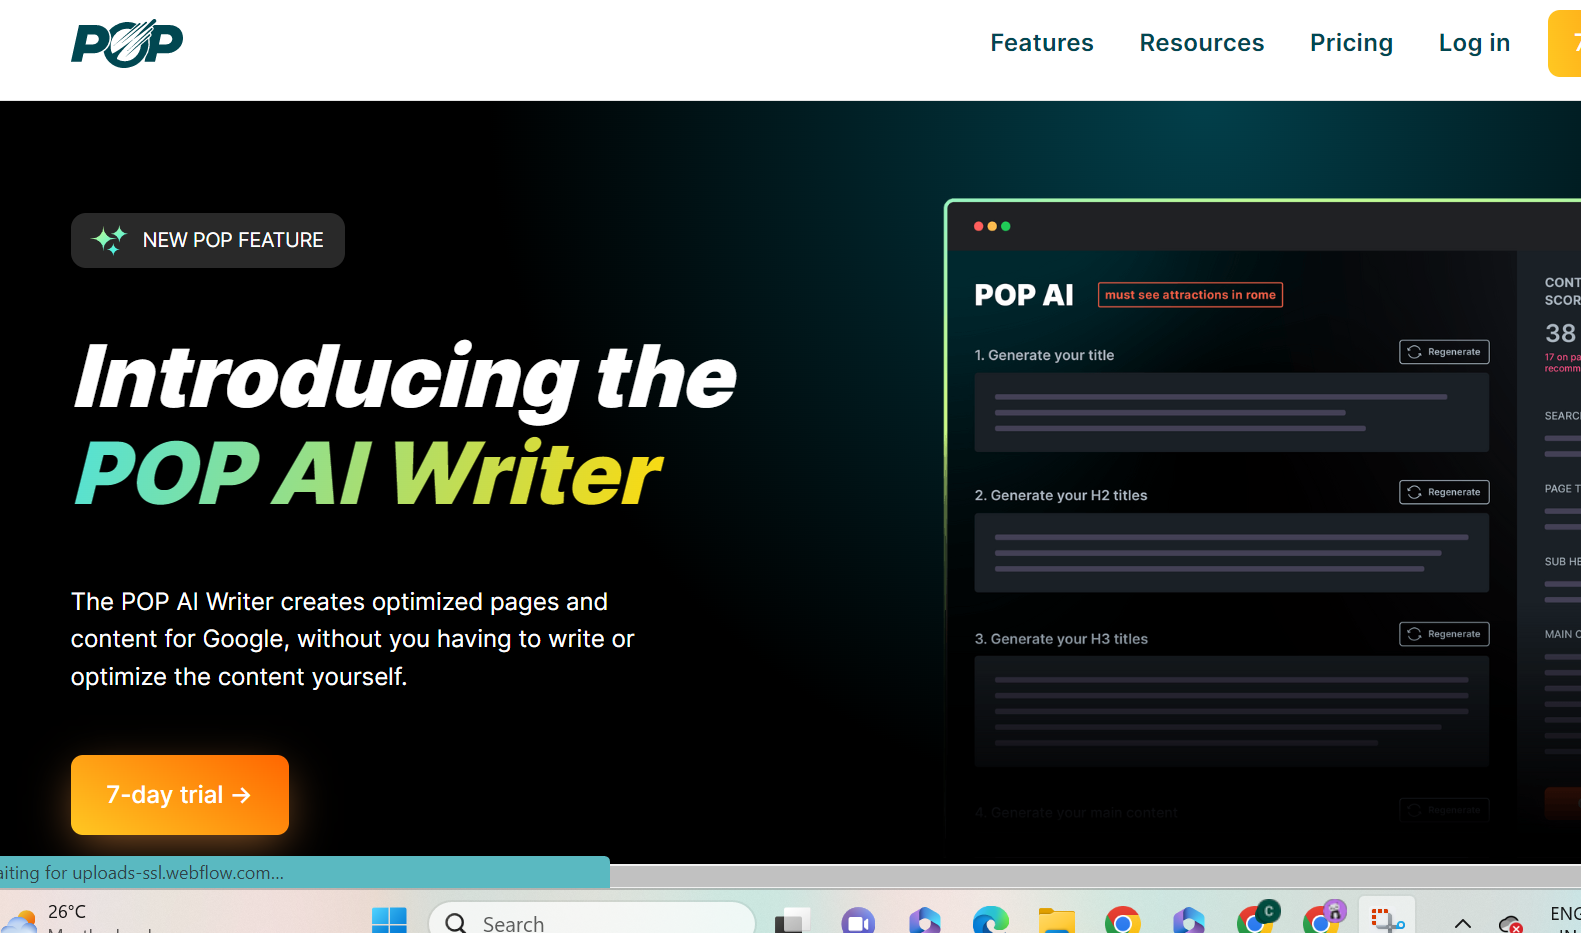Click the 'POP AI' heading in preview
Screen dimensions: 1581x933
tap(1024, 295)
